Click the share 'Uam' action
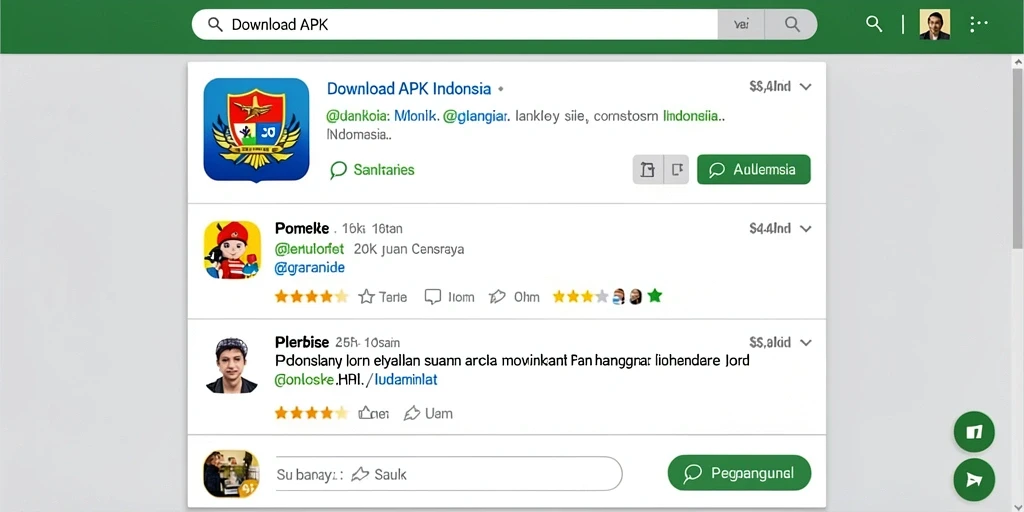Viewport: 1024px width, 512px height. [428, 413]
